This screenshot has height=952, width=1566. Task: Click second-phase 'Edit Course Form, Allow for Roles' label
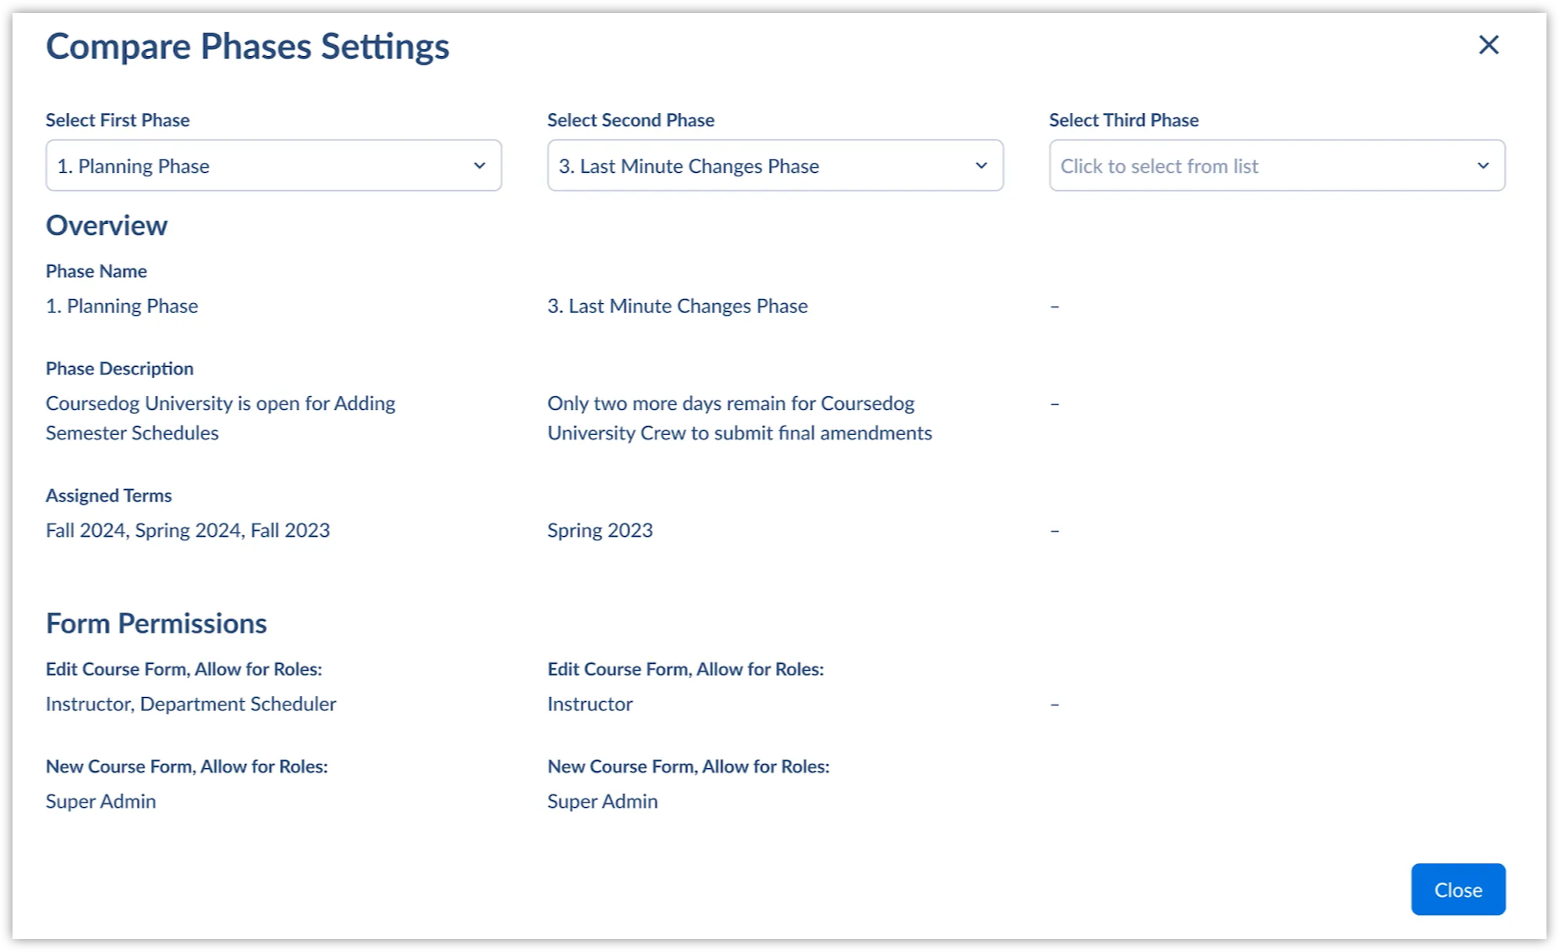pos(685,670)
